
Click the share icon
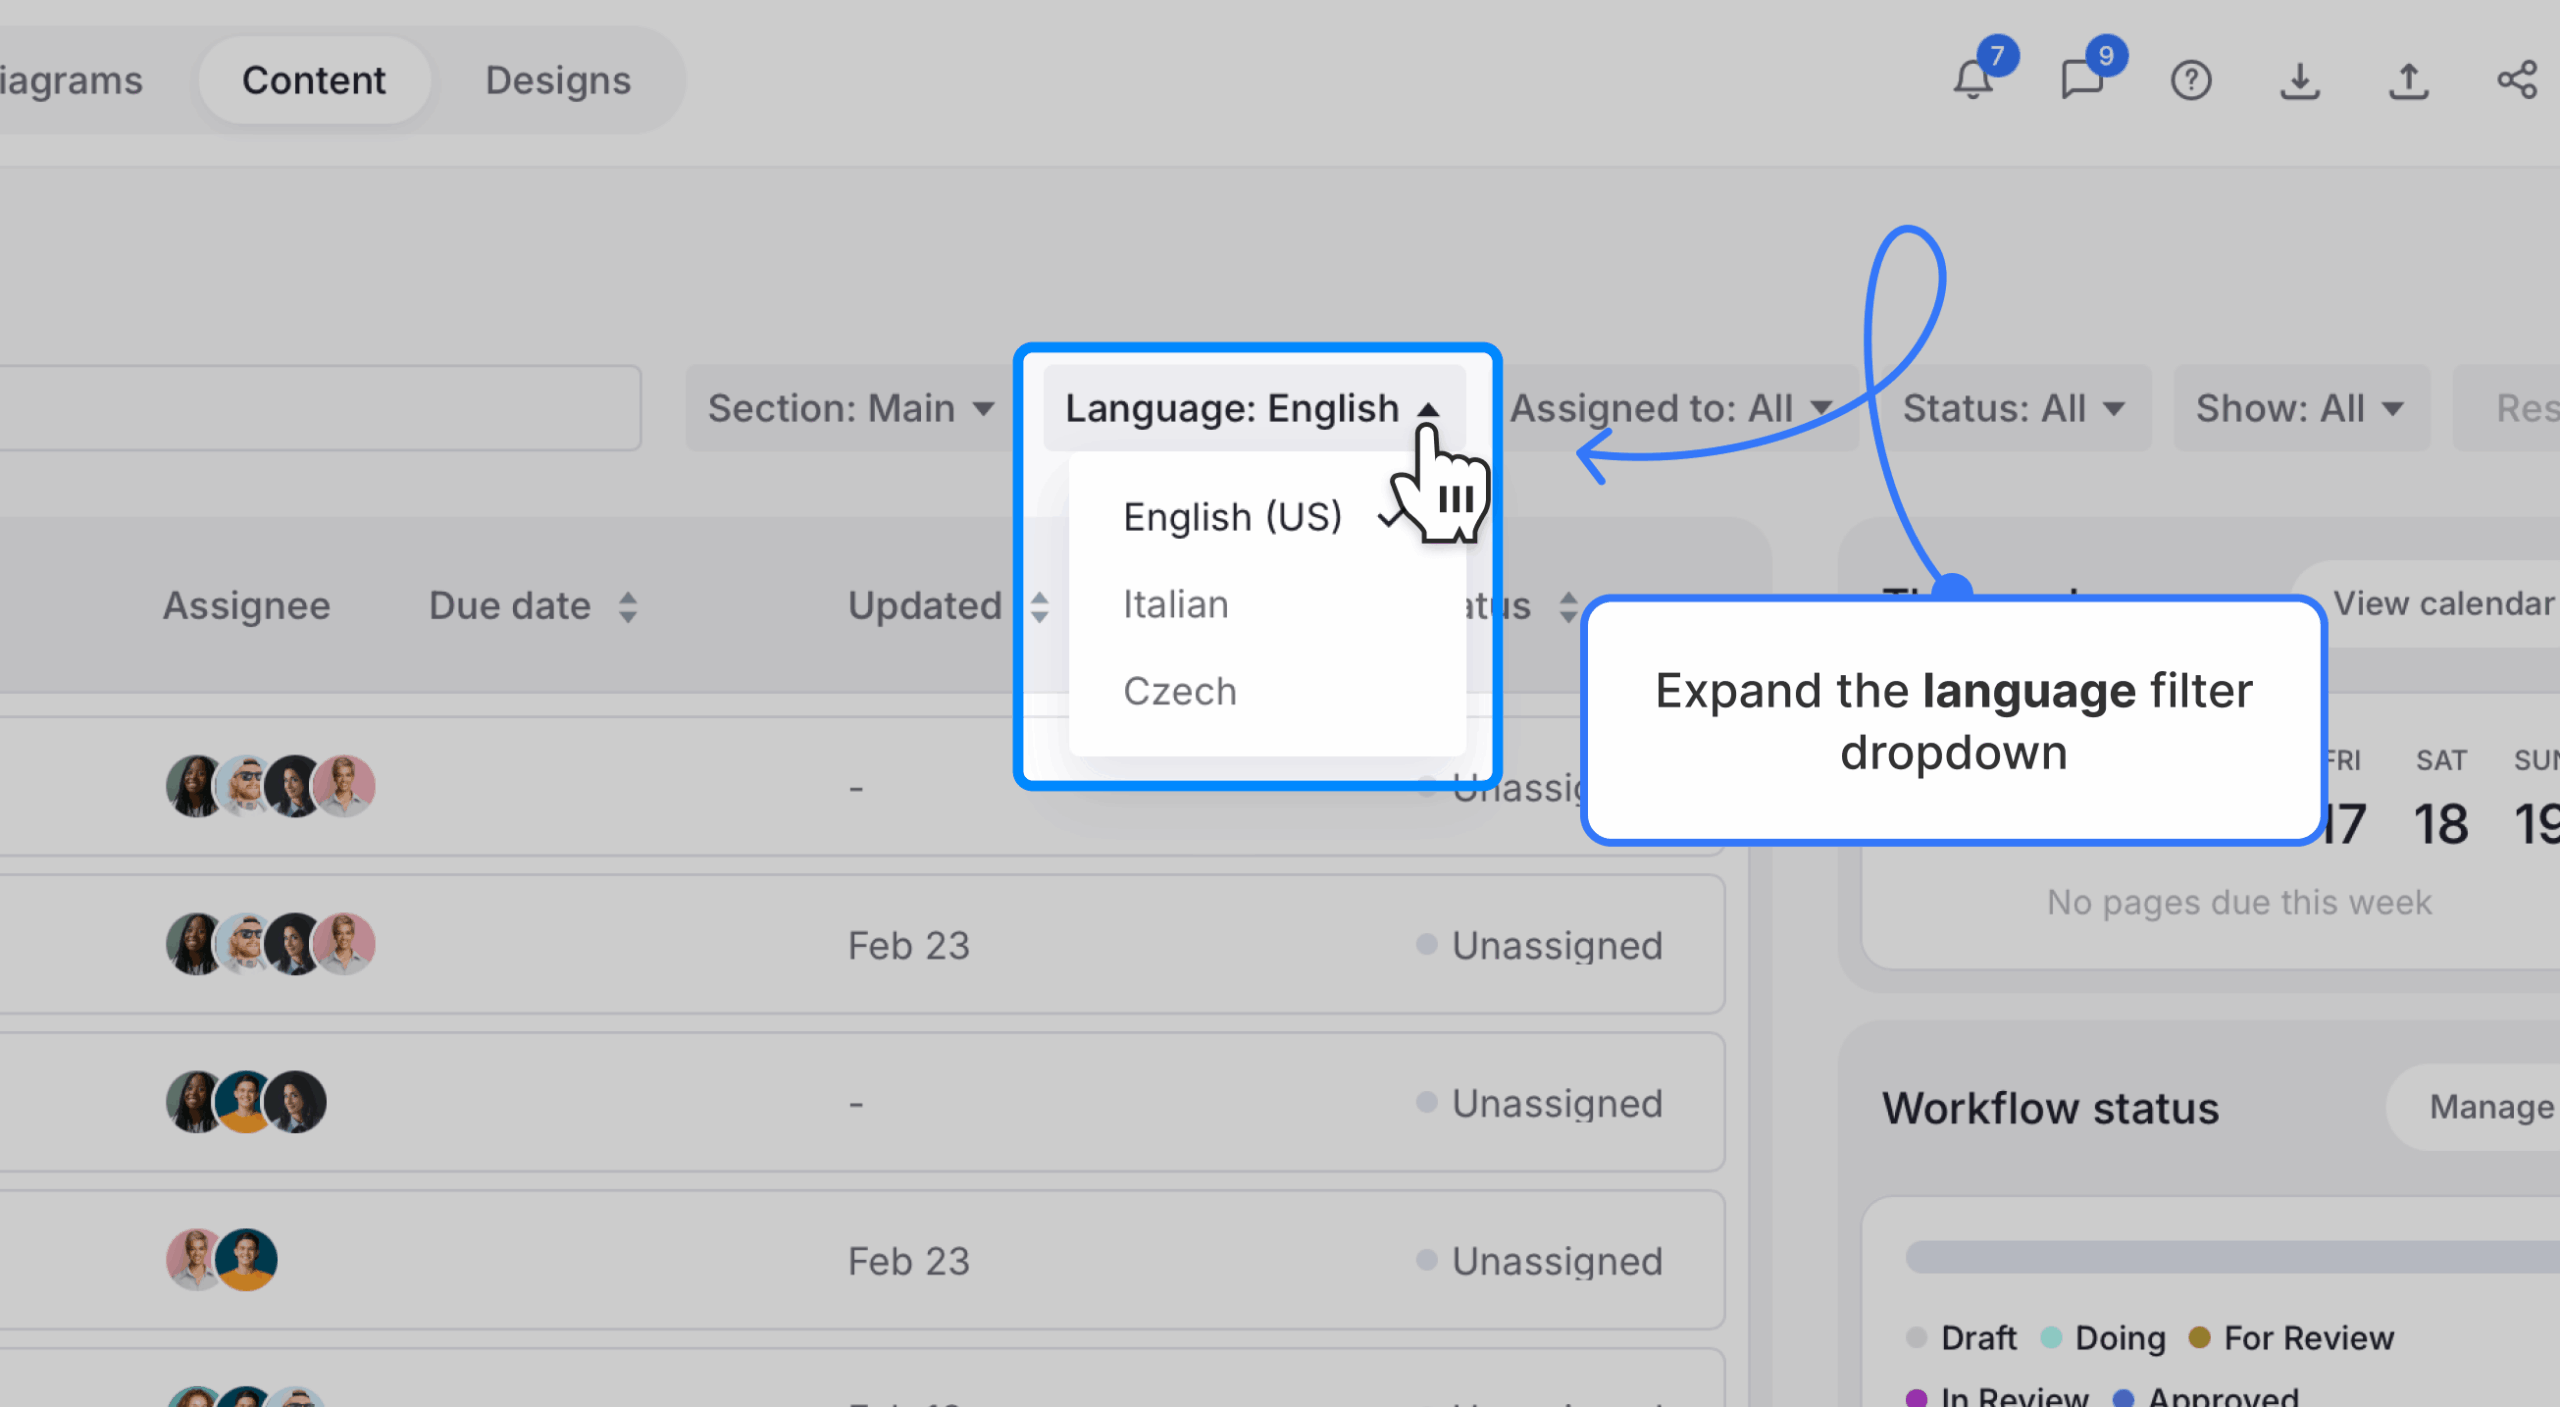point(2517,80)
